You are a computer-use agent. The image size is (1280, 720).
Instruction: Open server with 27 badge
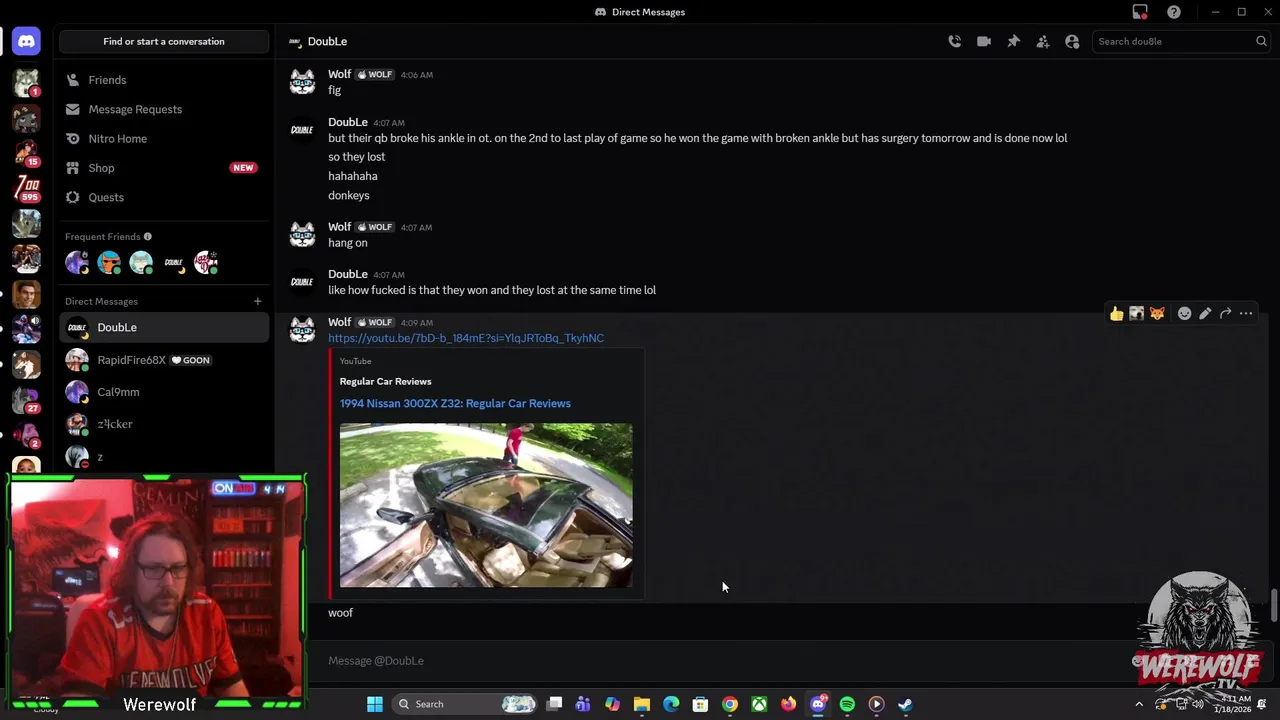point(26,399)
